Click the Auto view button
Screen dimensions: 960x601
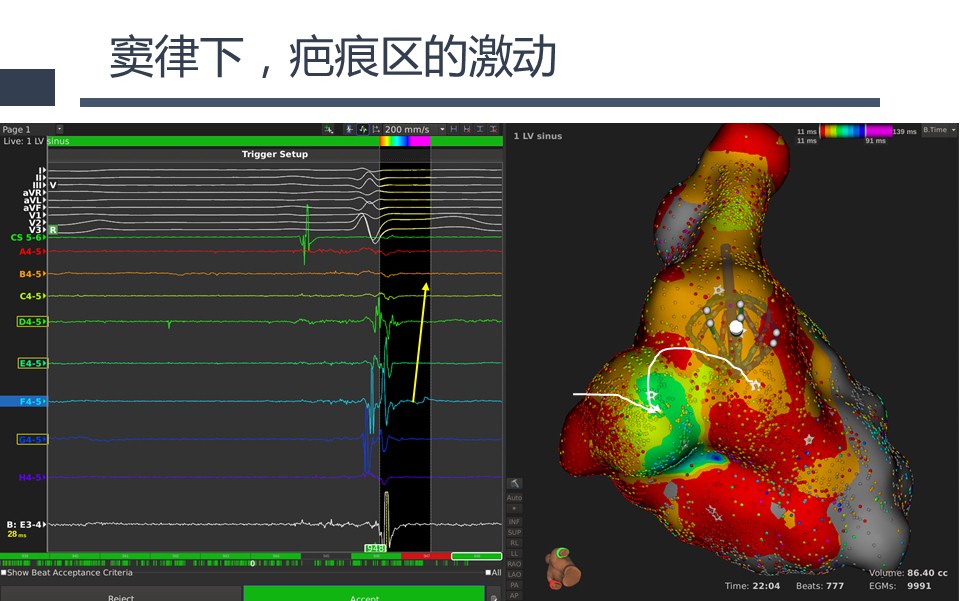[514, 498]
